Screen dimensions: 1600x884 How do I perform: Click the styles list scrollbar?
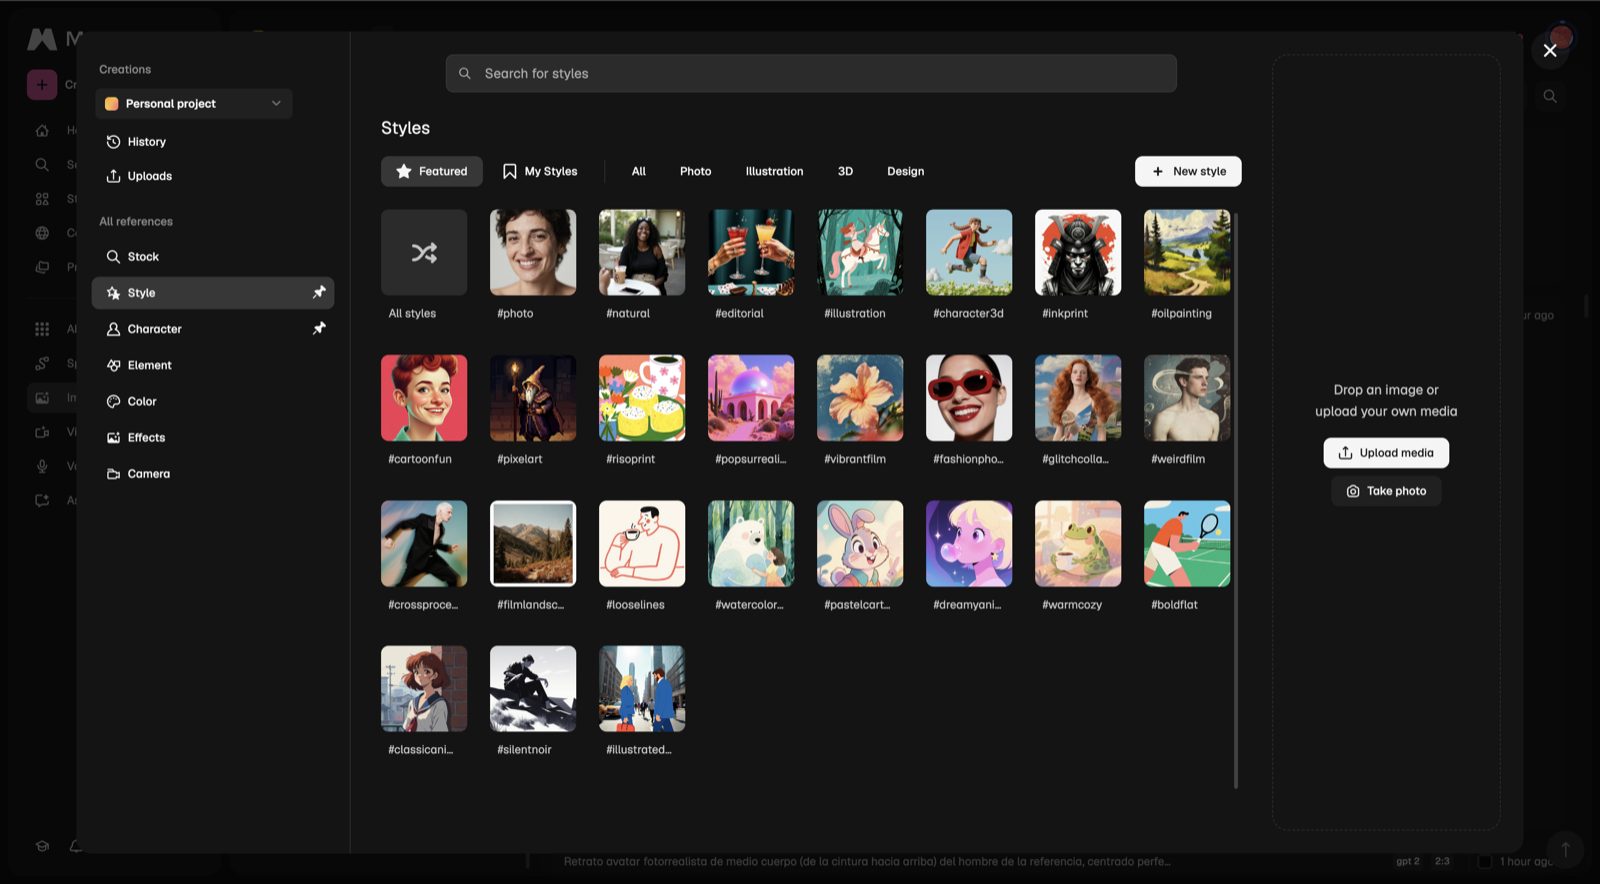click(x=1236, y=500)
